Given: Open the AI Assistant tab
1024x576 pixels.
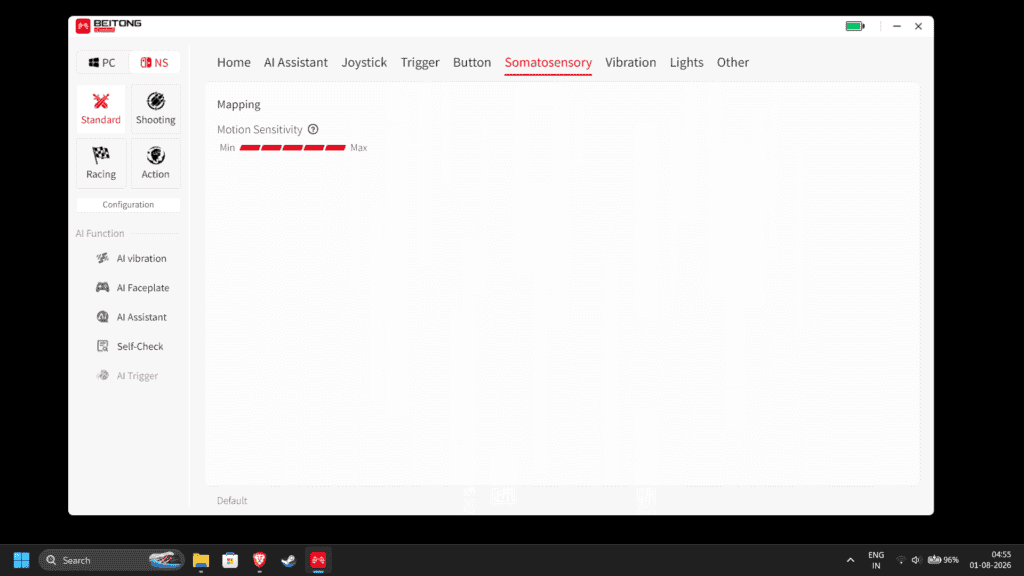Looking at the screenshot, I should [296, 63].
